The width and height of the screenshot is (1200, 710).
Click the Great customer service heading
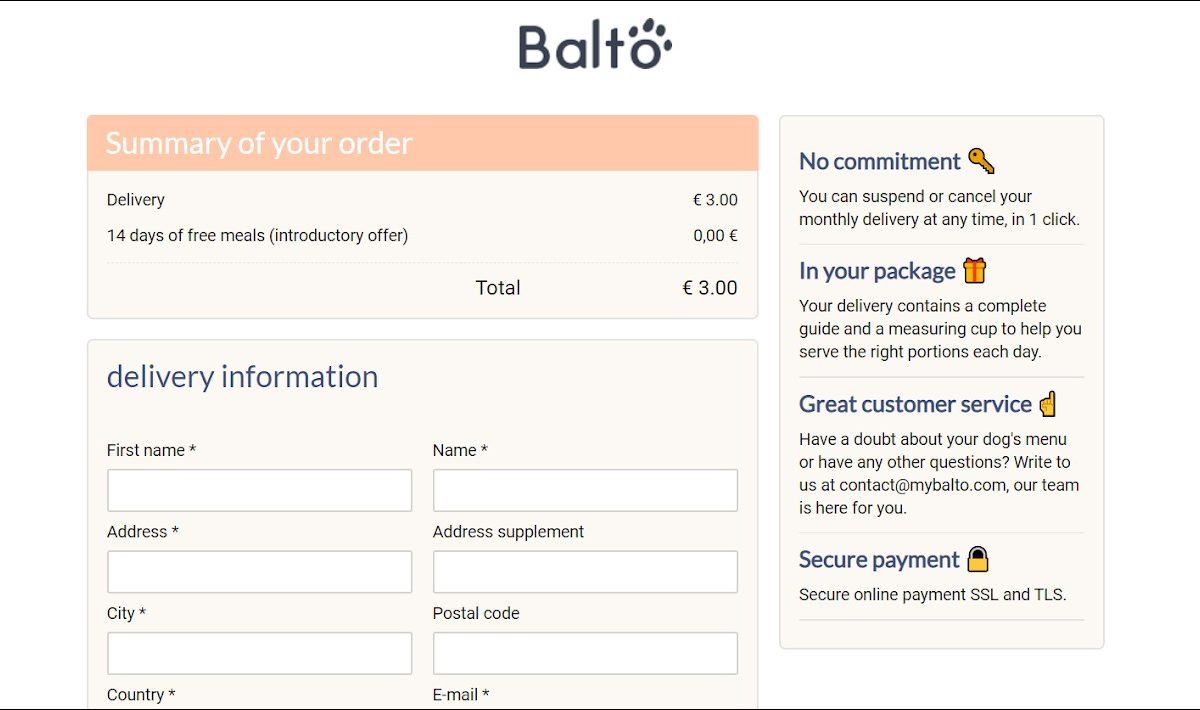click(915, 404)
